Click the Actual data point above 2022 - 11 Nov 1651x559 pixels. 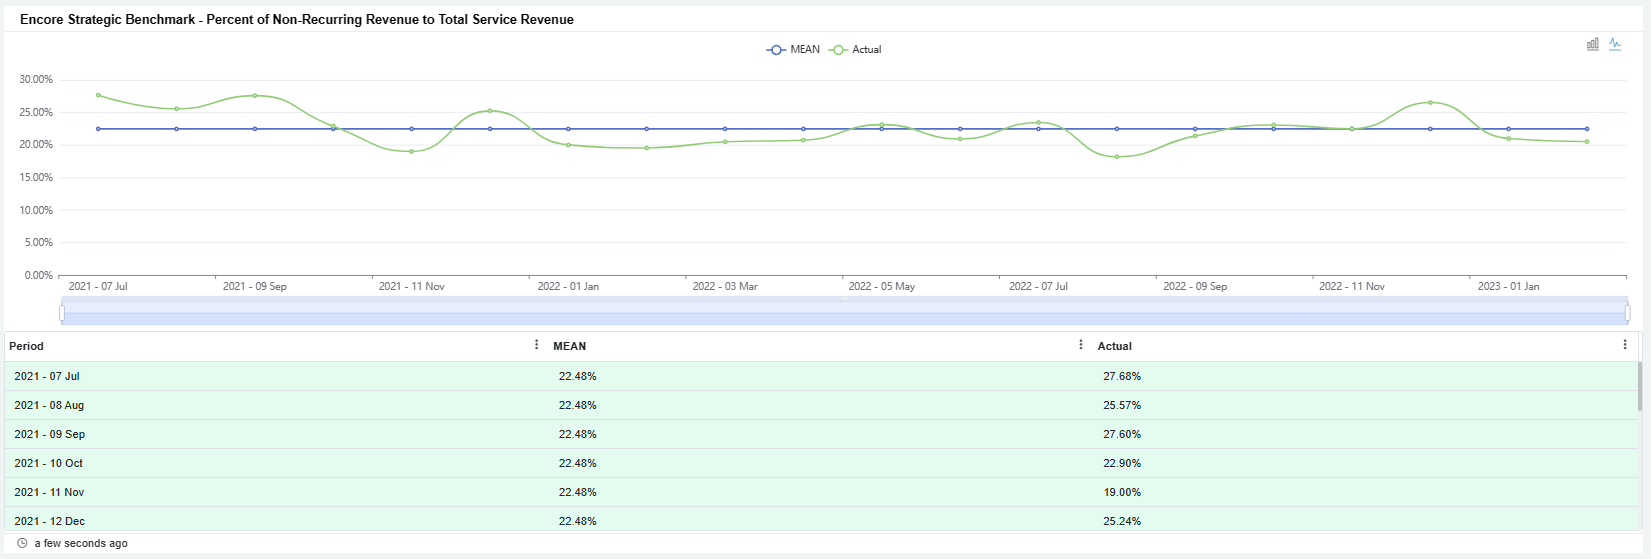coord(1352,129)
